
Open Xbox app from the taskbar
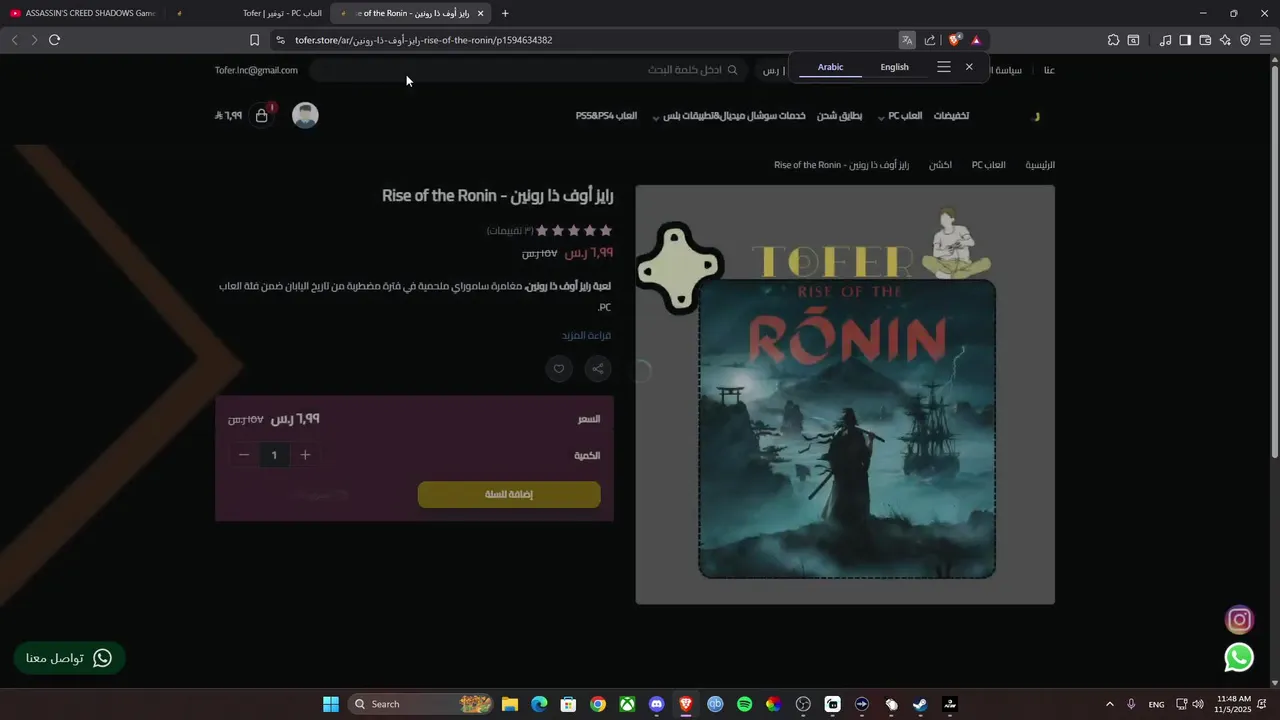click(x=627, y=704)
